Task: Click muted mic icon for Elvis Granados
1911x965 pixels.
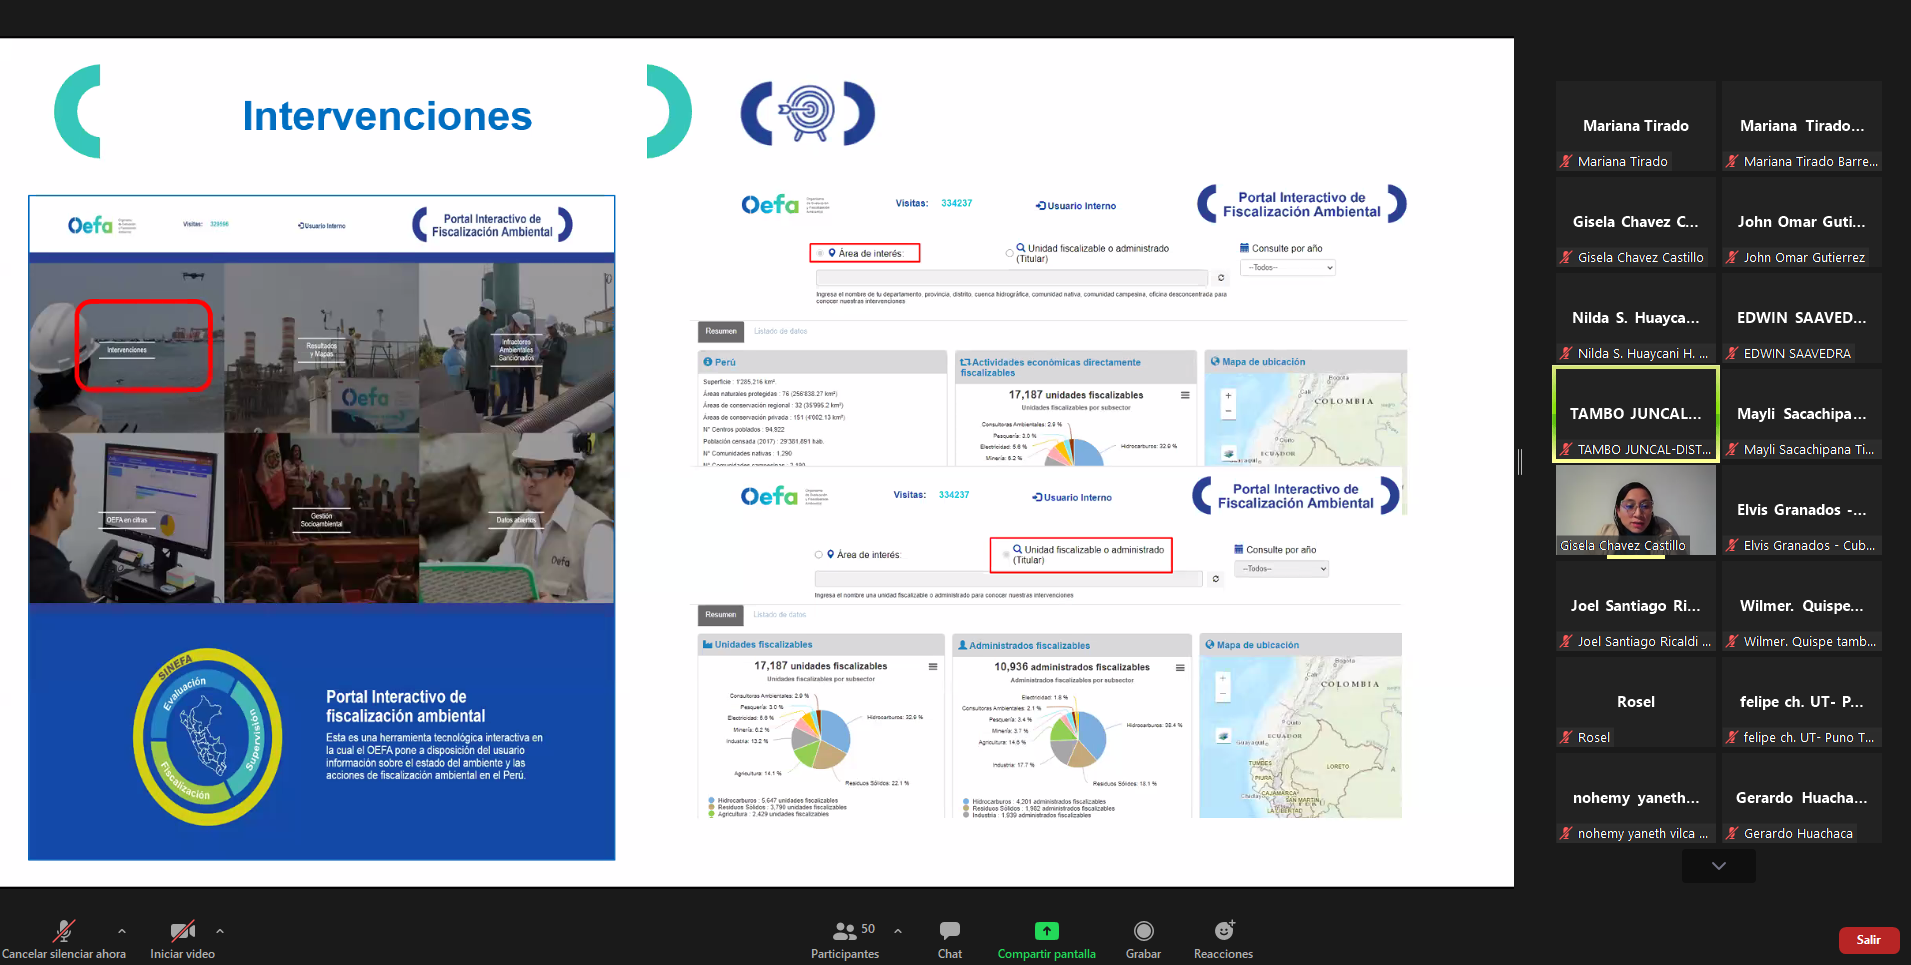Action: [x=1732, y=545]
